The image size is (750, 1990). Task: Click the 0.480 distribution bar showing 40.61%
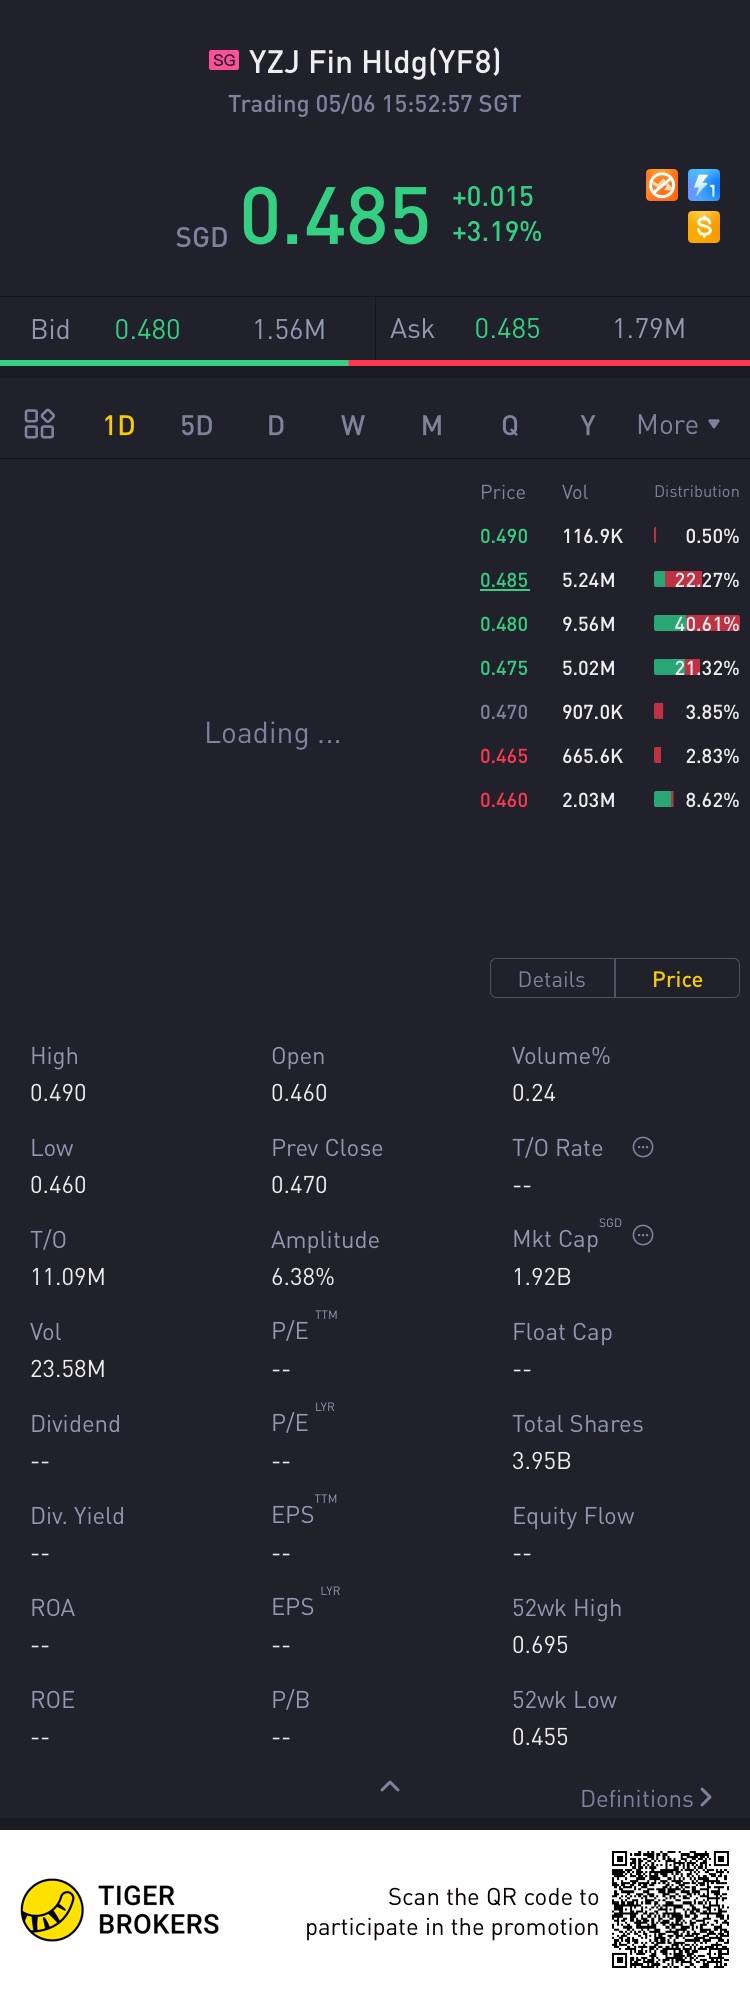(696, 624)
